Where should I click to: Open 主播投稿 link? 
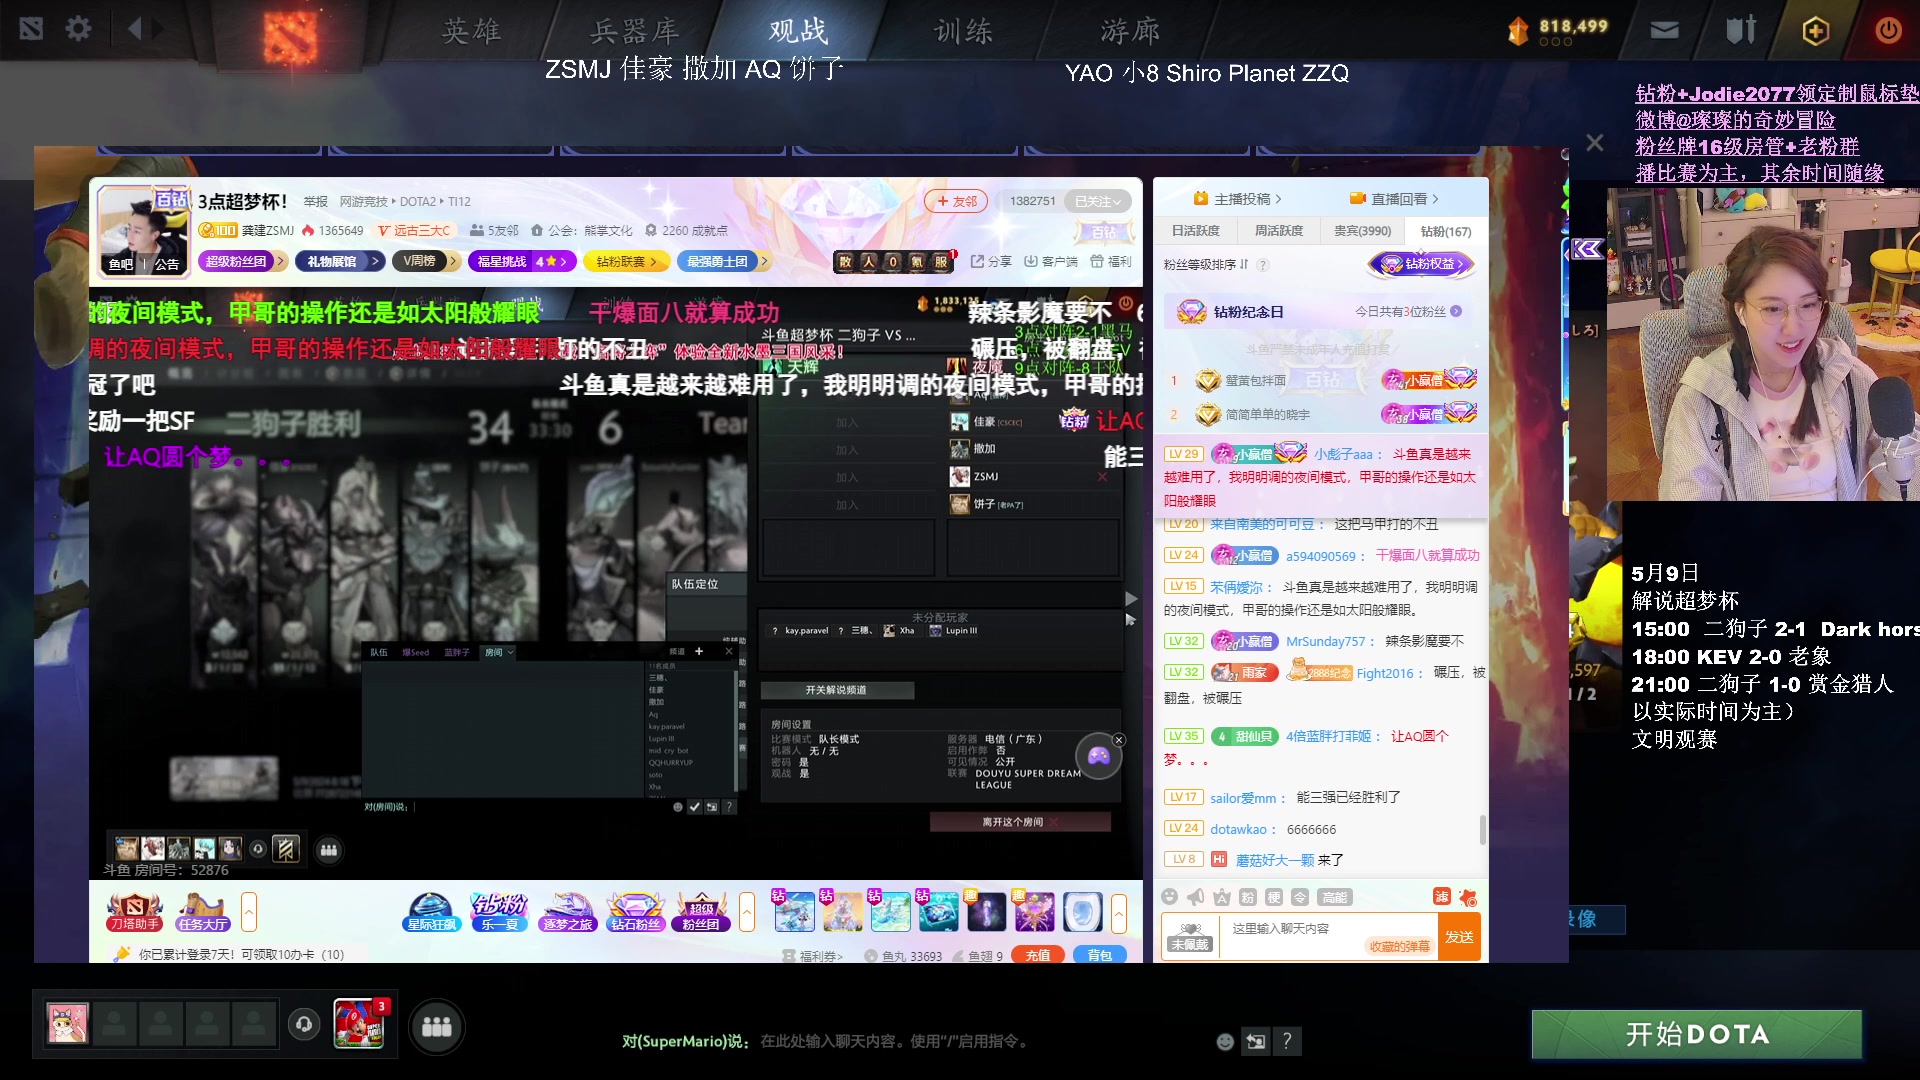1238,199
